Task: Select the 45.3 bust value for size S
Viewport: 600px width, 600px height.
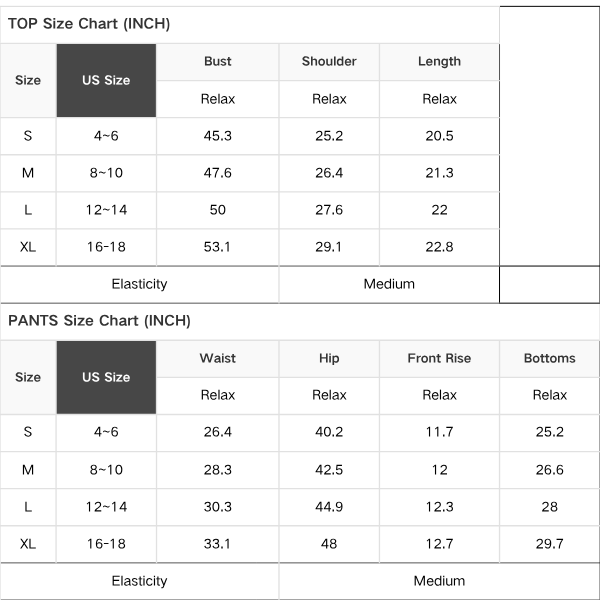Action: 218,136
